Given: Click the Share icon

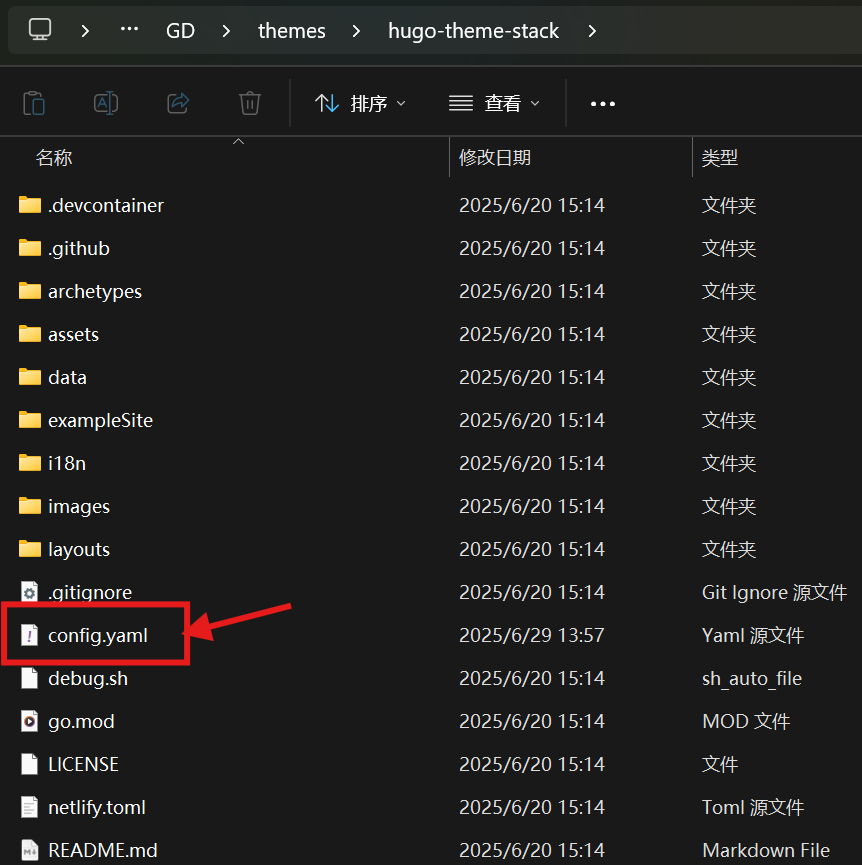Looking at the screenshot, I should (177, 103).
